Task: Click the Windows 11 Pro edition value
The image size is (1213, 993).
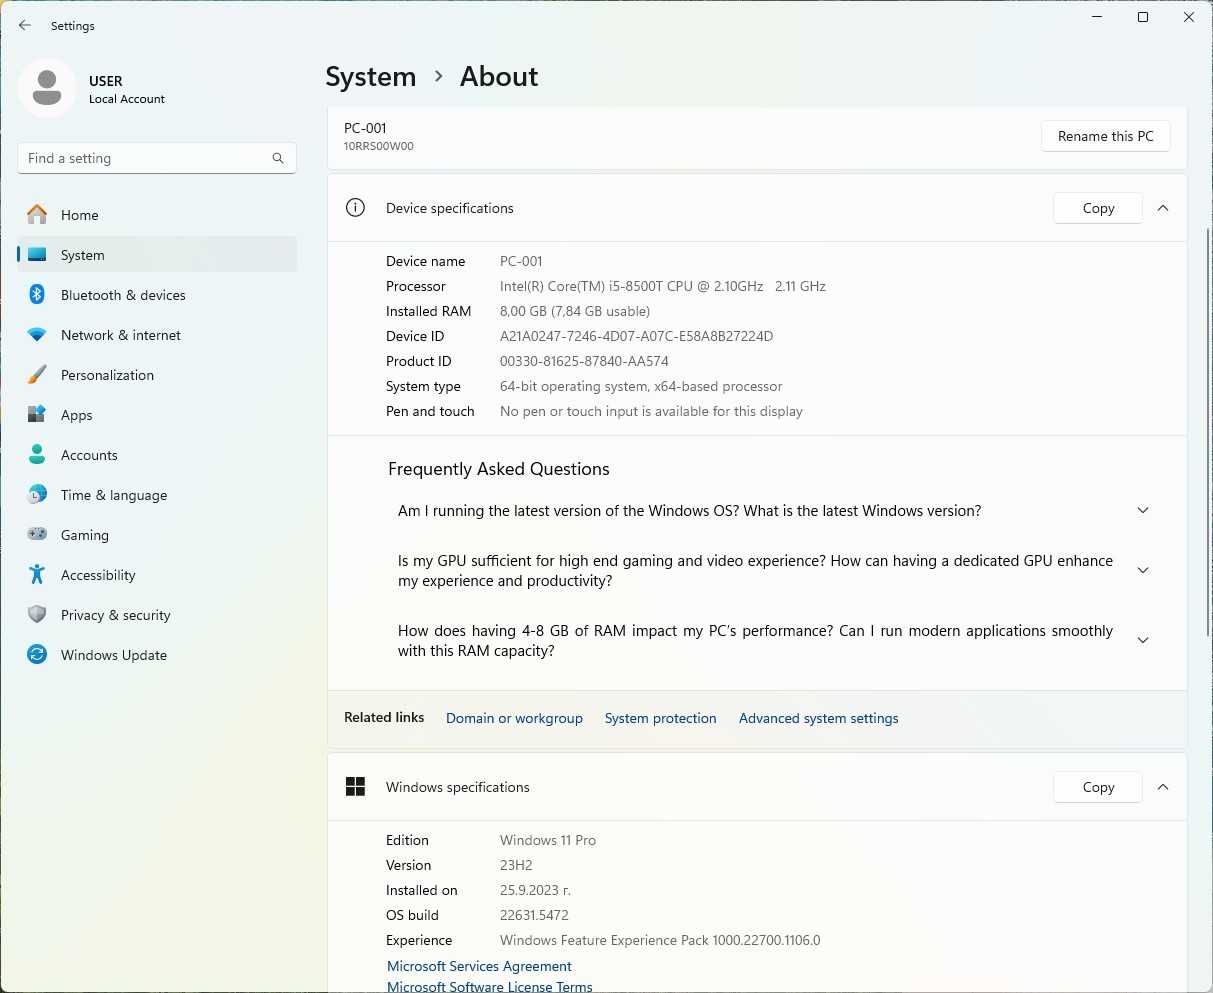Action: click(548, 840)
